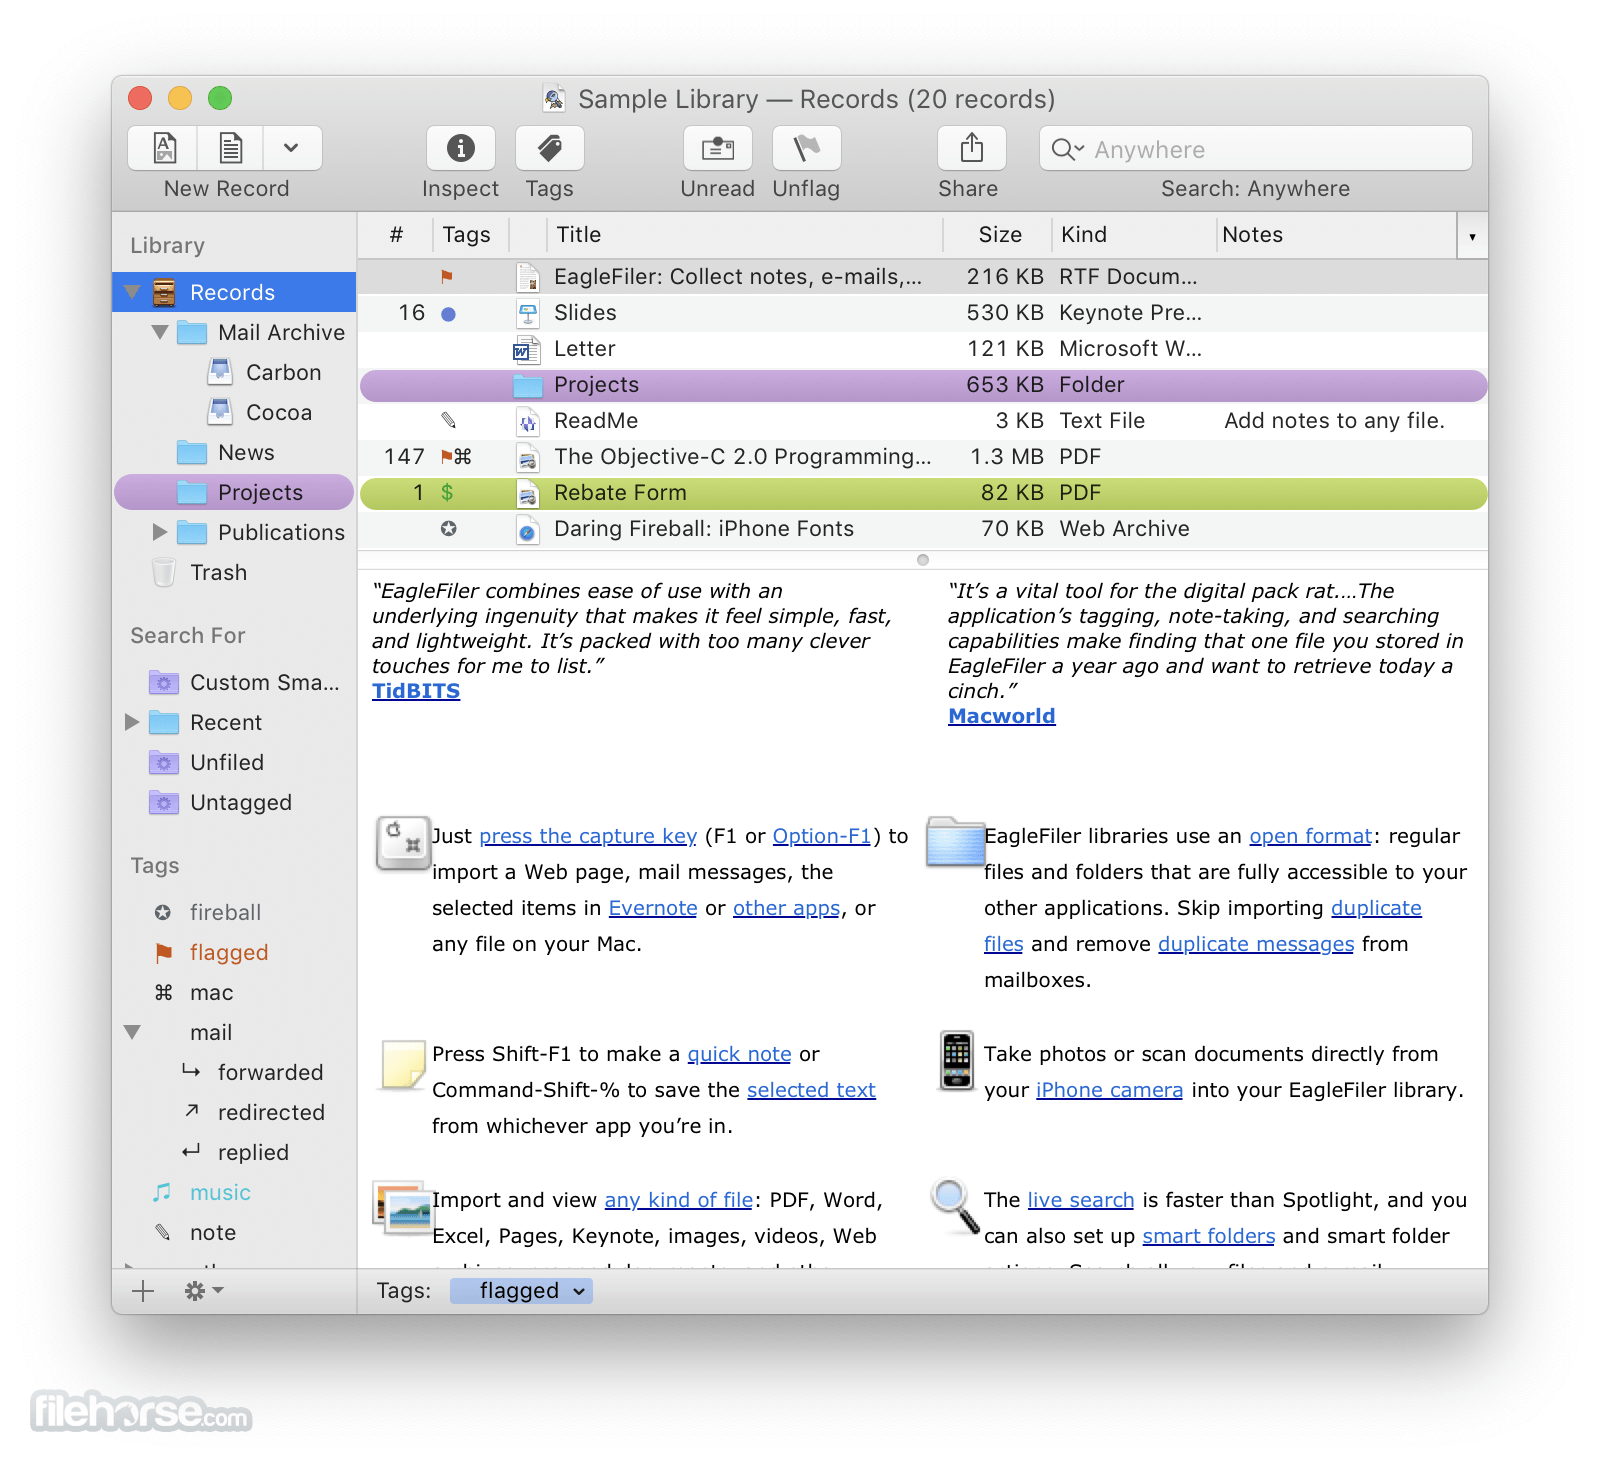Select the ReadMe text file record
This screenshot has width=1600, height=1462.
(x=922, y=421)
